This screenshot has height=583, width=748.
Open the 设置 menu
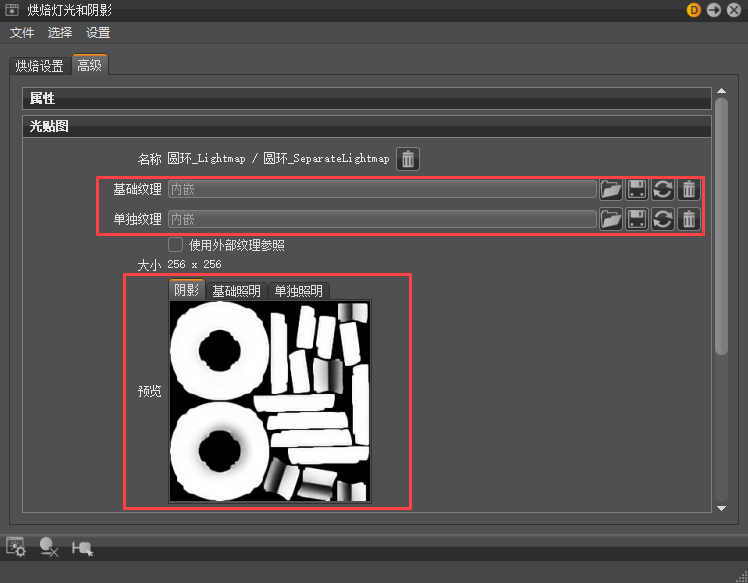click(98, 33)
